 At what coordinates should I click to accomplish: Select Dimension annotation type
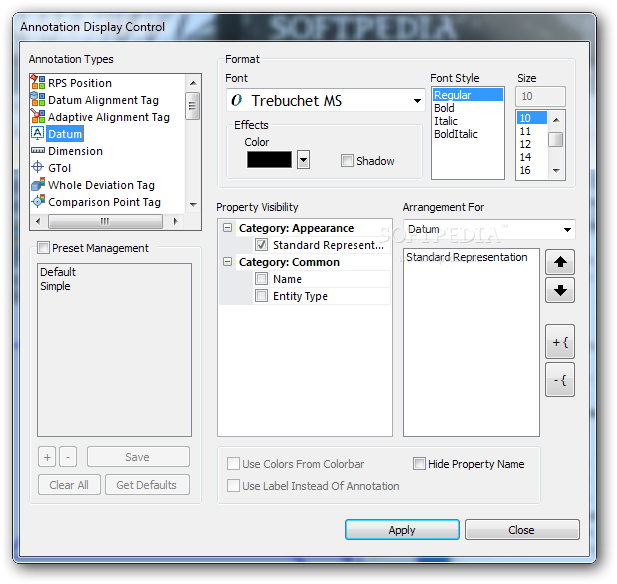pyautogui.click(x=75, y=151)
